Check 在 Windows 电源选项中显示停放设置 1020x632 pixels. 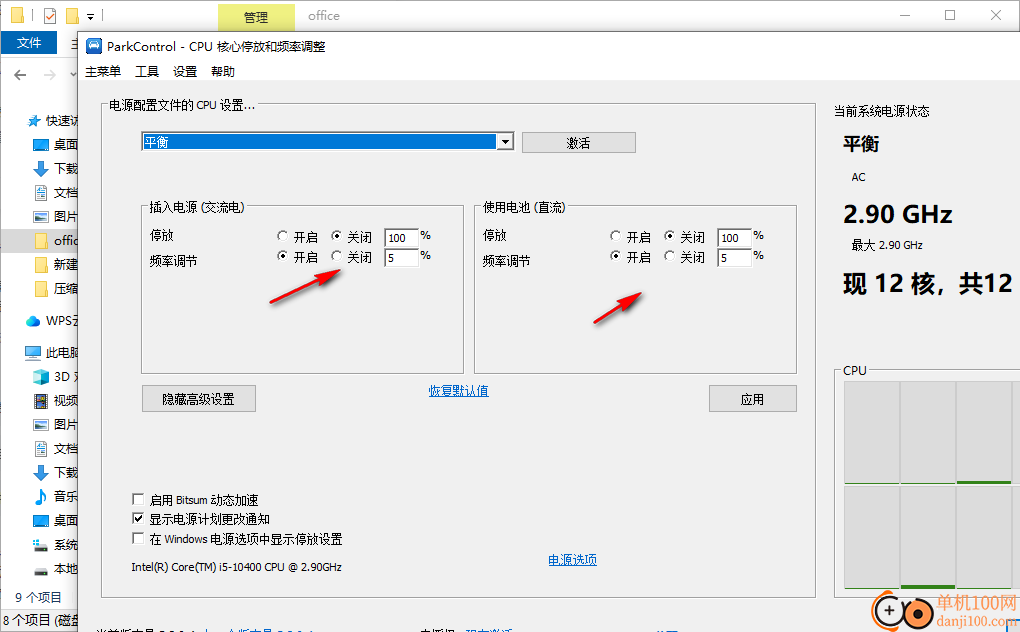(x=138, y=538)
